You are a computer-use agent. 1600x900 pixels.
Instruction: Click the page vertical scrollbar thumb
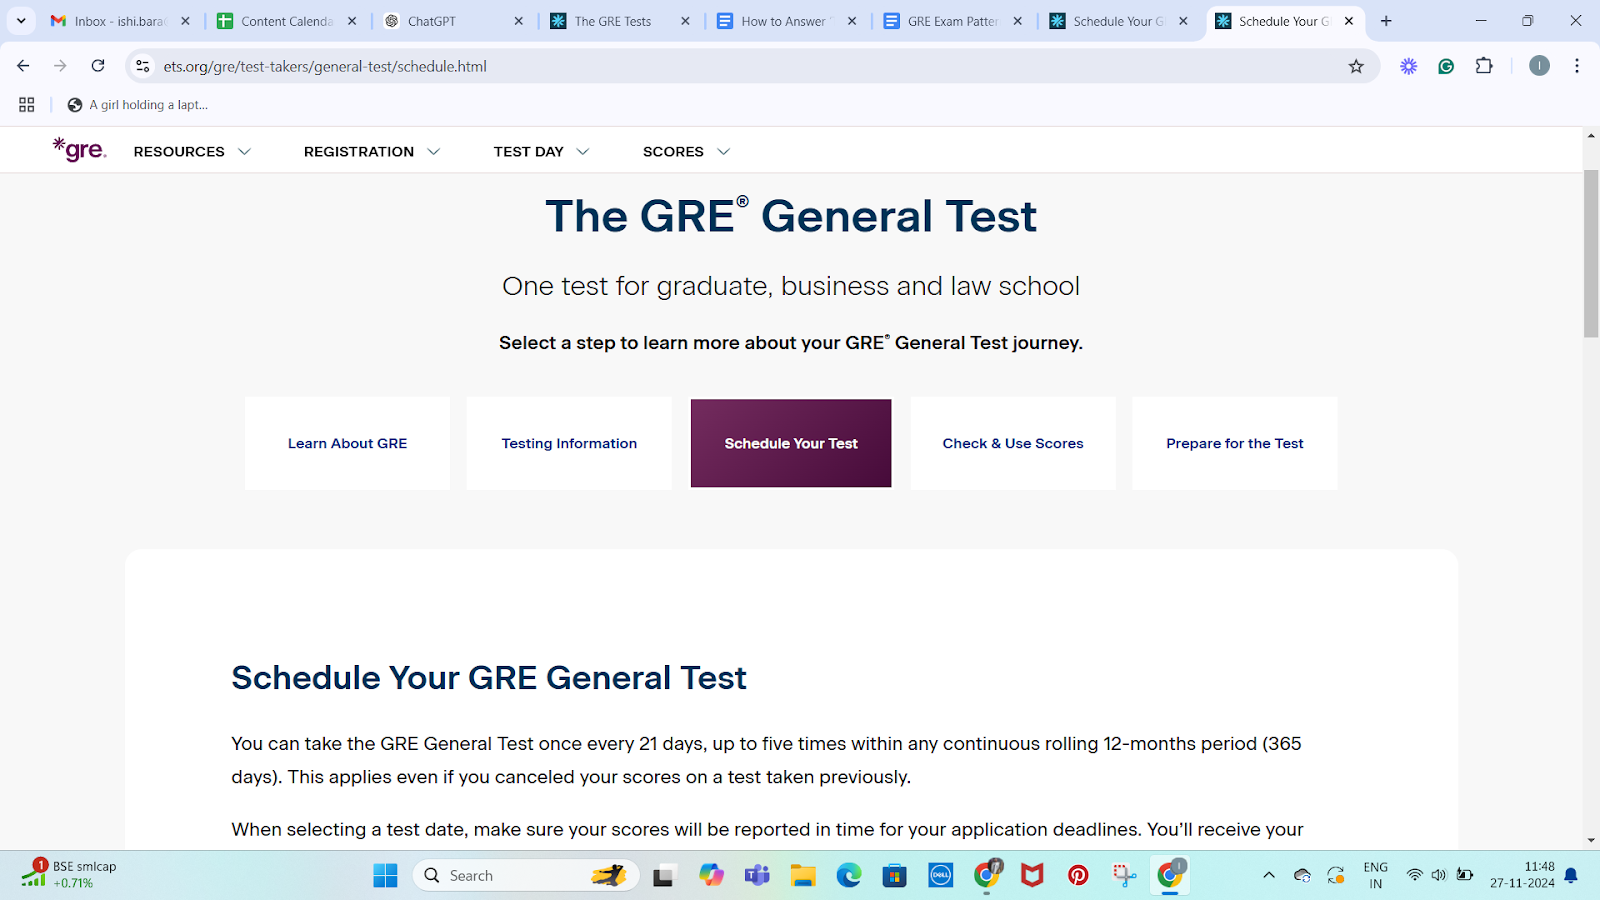pyautogui.click(x=1591, y=253)
